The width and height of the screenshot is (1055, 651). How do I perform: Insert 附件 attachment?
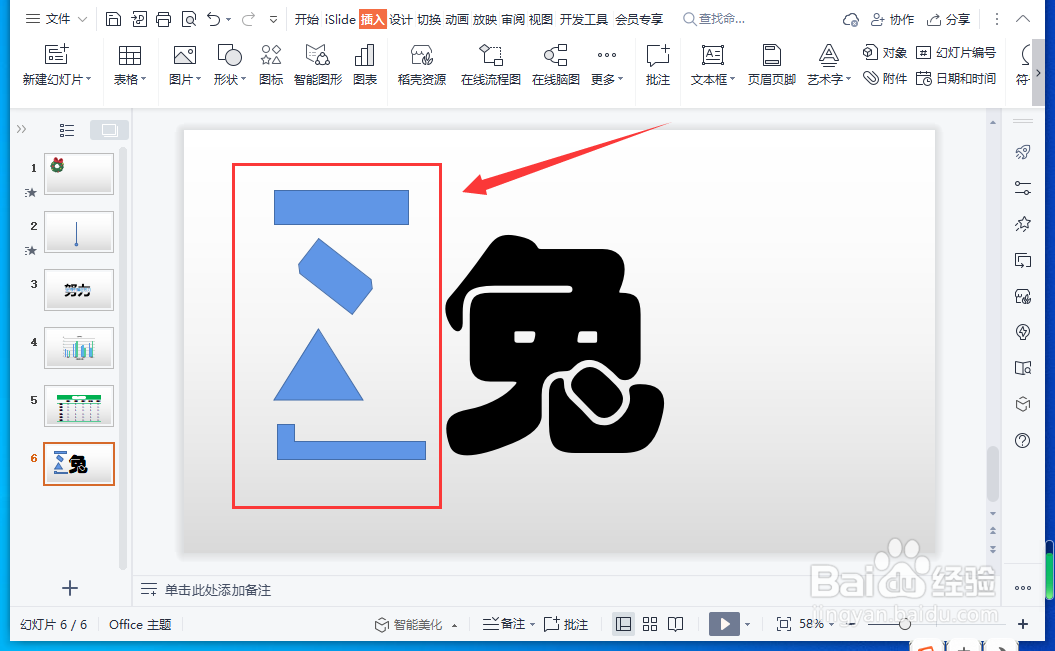885,79
